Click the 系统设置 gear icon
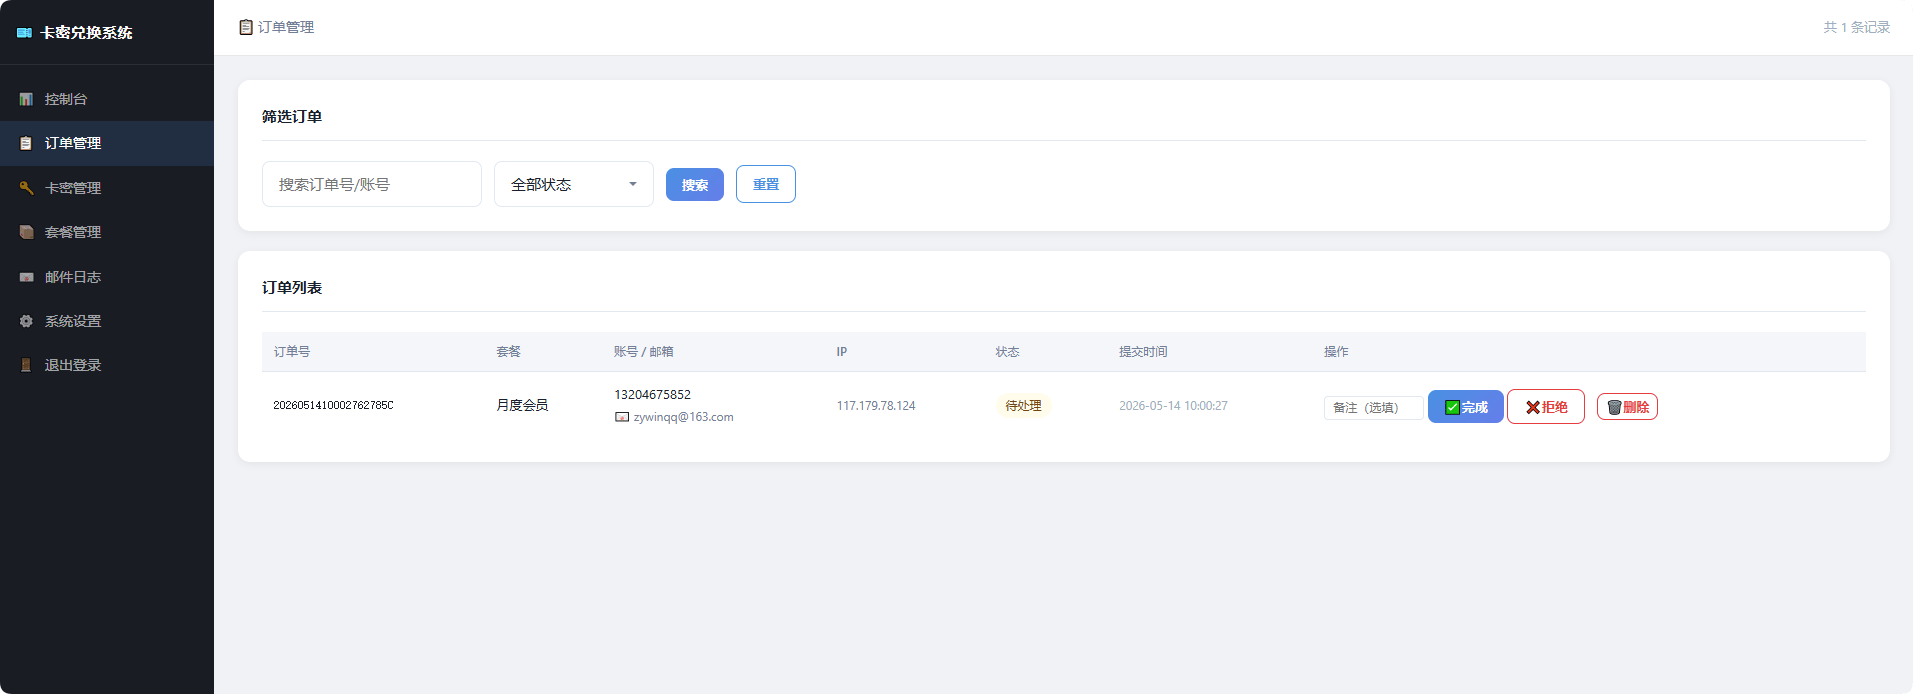This screenshot has width=1913, height=694. pos(26,321)
